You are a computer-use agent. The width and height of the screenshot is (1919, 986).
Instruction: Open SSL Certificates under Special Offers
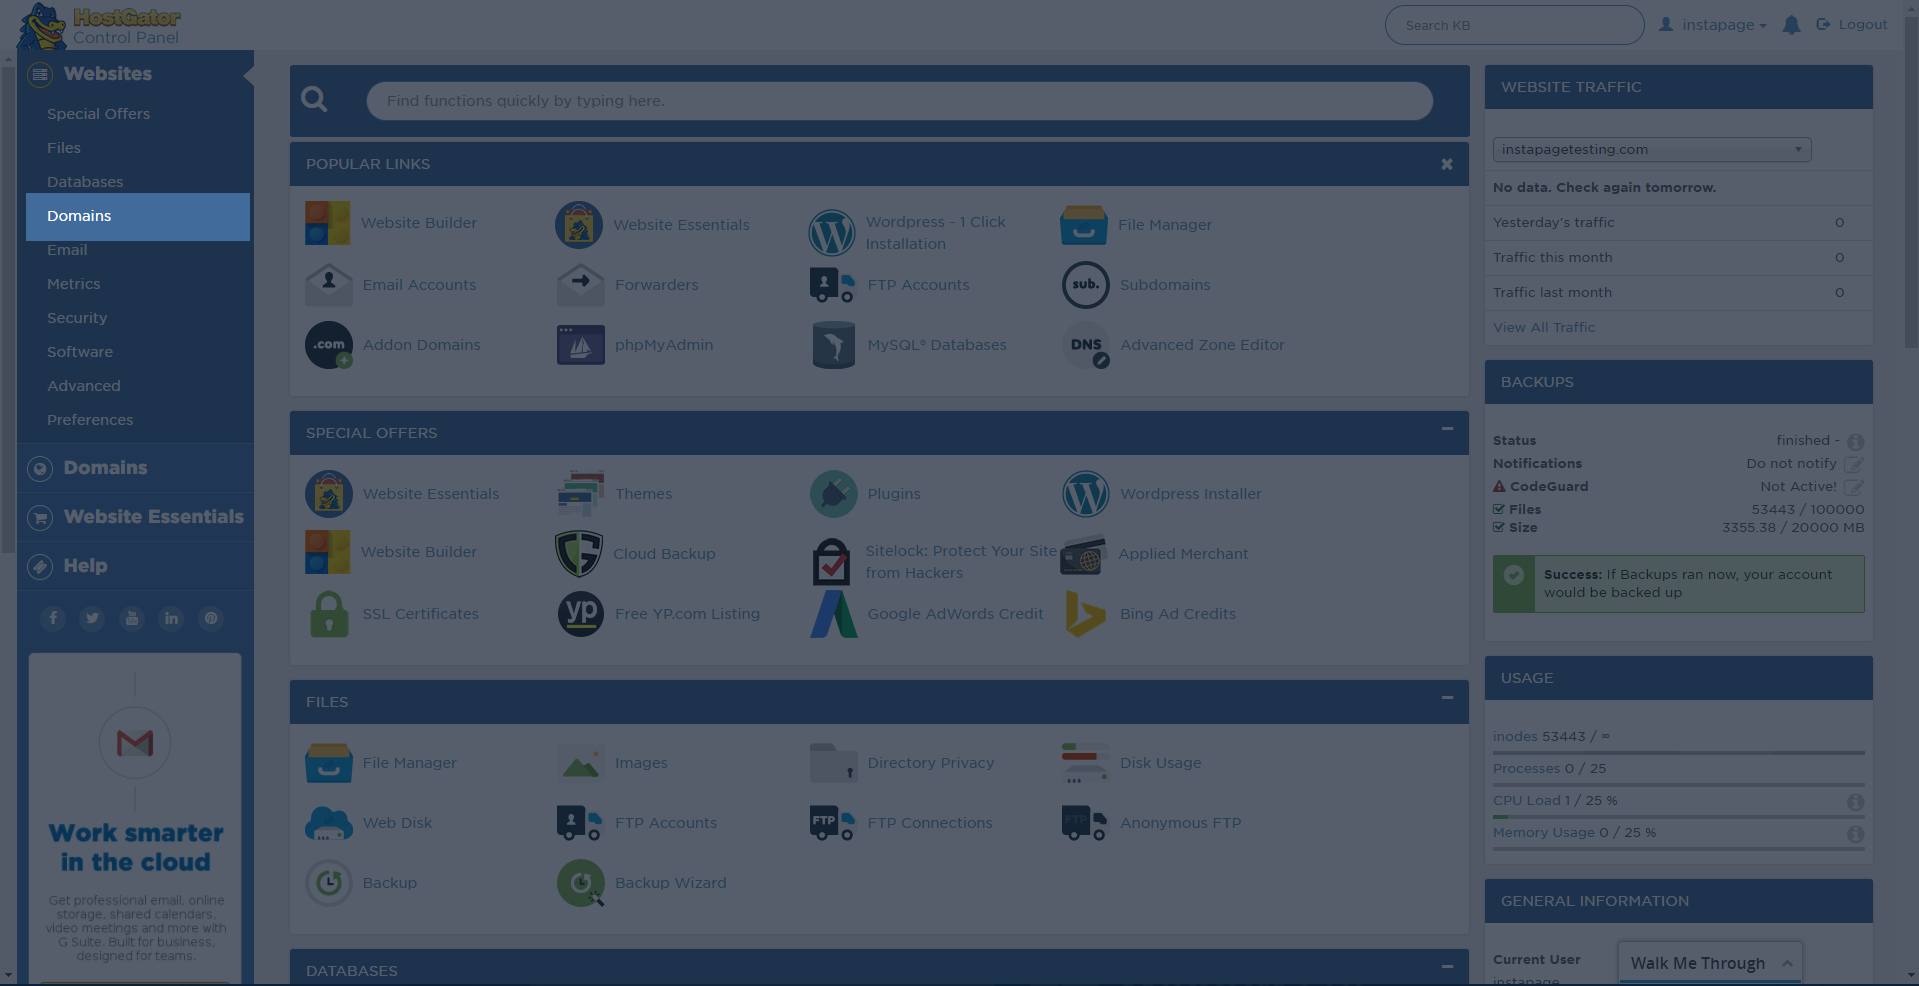coord(420,613)
